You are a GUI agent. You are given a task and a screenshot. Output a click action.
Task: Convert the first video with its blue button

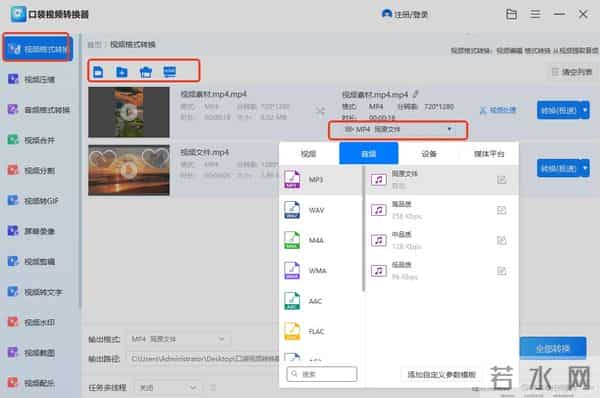click(x=559, y=110)
